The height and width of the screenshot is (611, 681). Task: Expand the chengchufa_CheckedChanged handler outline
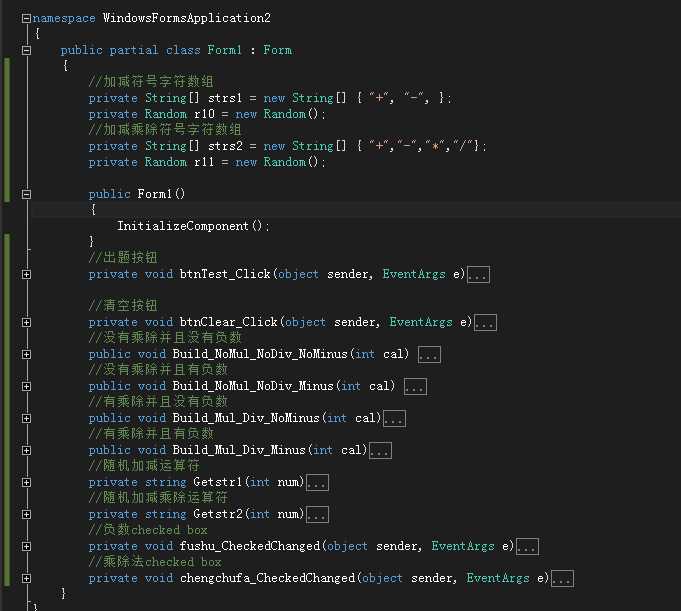[x=26, y=578]
